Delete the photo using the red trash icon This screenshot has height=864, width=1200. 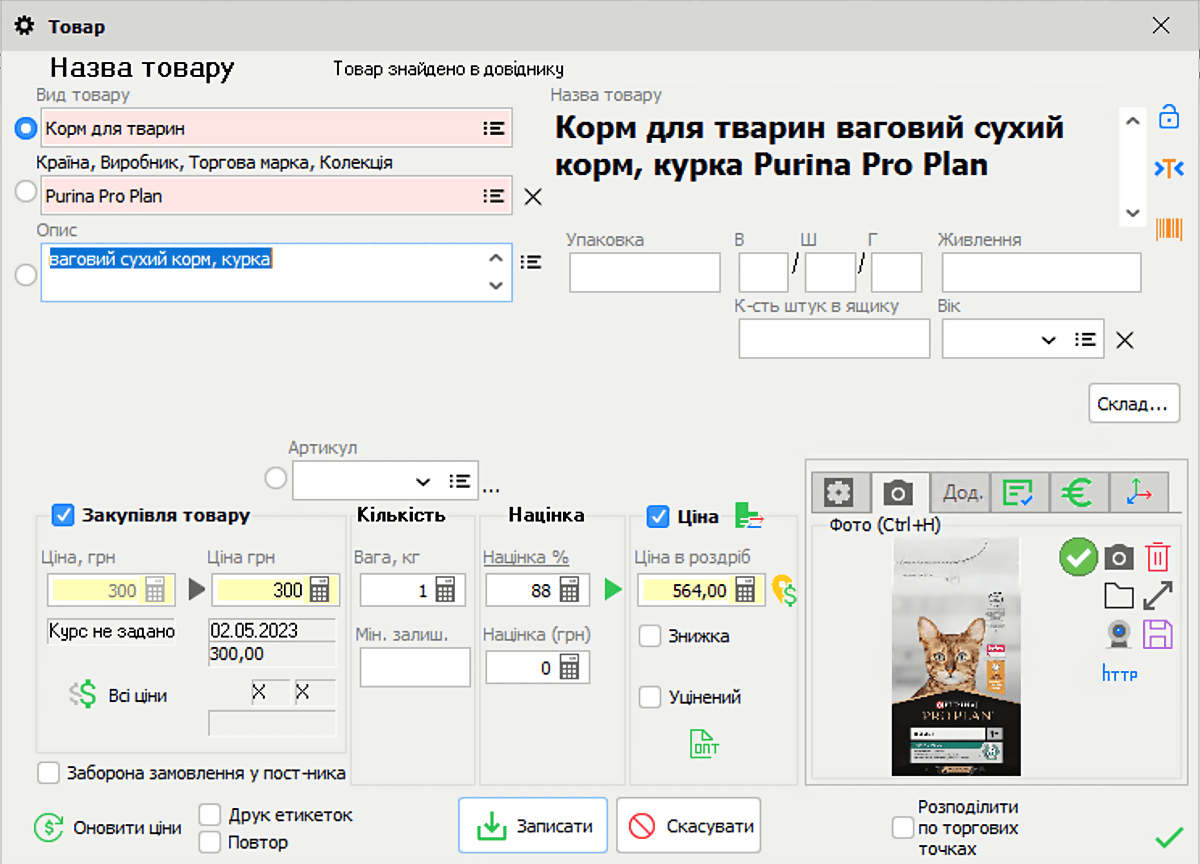pyautogui.click(x=1157, y=557)
